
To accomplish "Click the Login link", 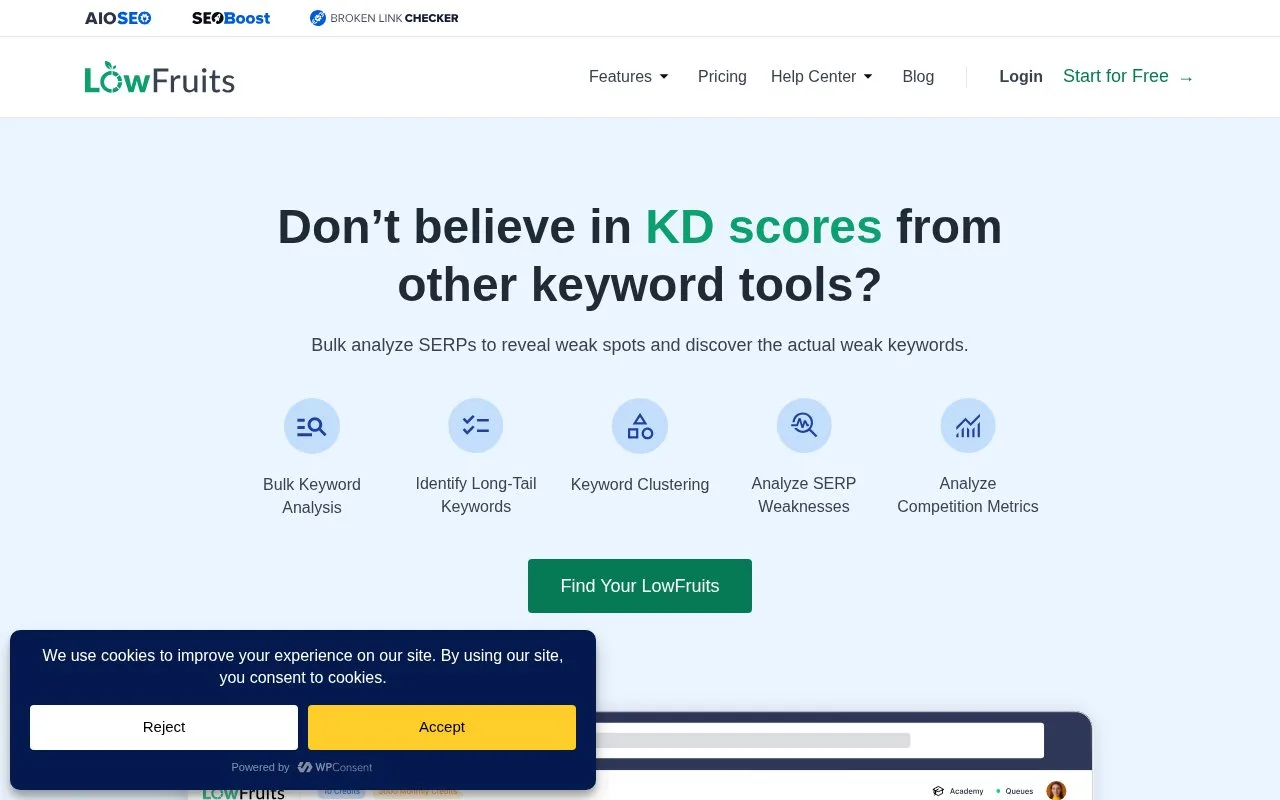I will [x=1021, y=77].
